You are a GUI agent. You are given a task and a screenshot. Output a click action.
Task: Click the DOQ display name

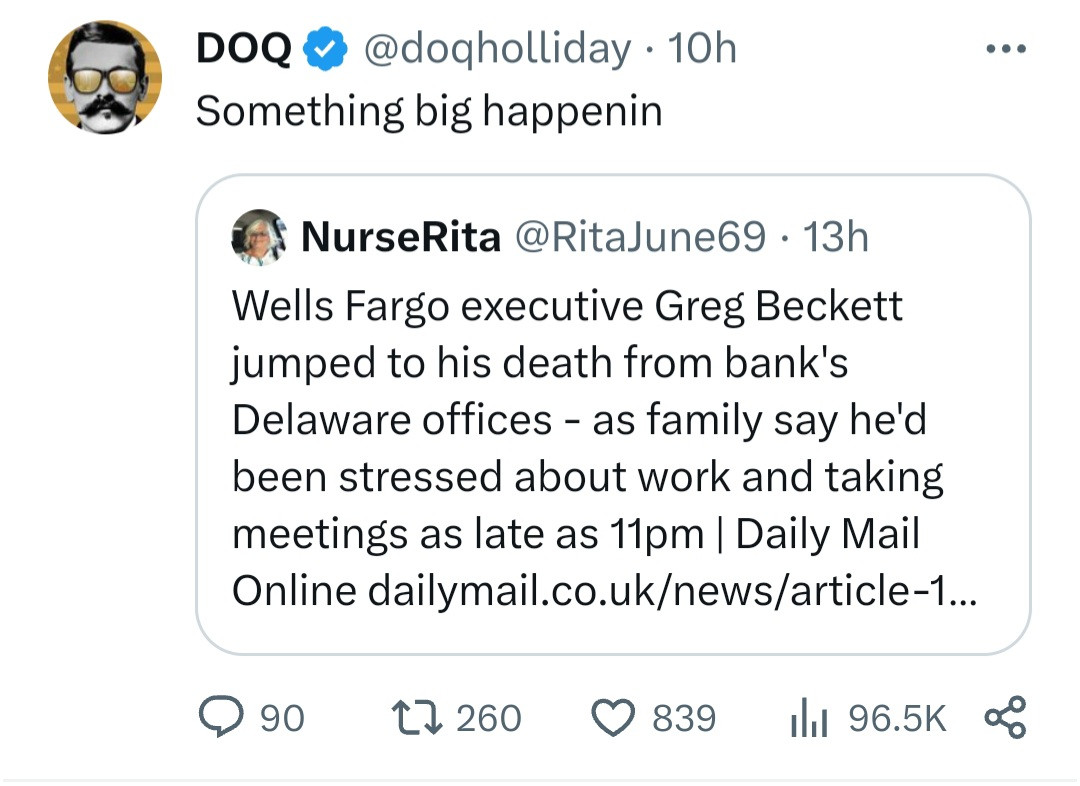tap(244, 48)
